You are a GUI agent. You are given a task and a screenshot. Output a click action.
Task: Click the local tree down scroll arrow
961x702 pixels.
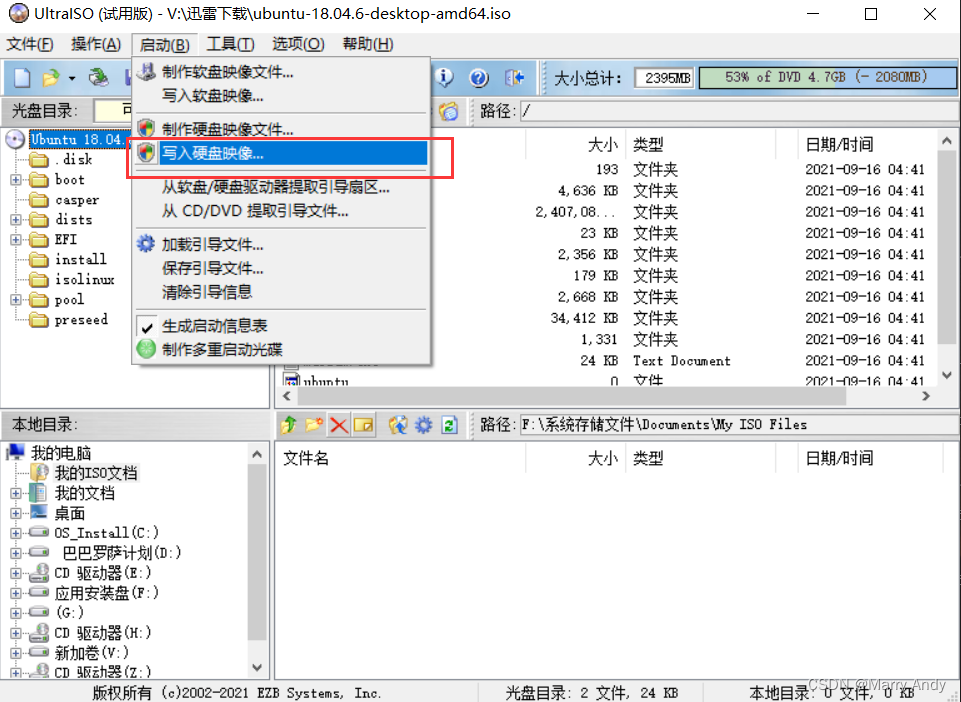257,668
